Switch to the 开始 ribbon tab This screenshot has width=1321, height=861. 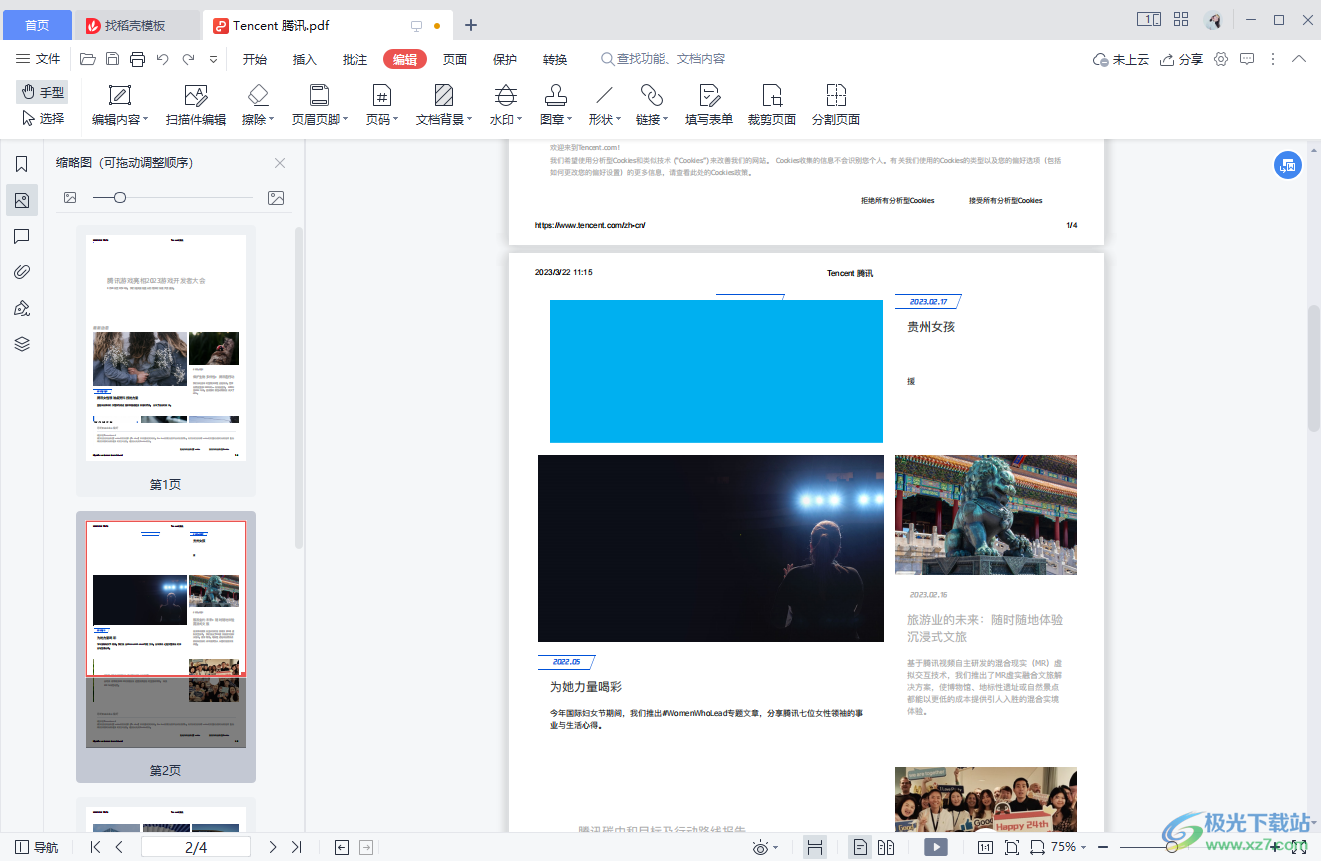(x=255, y=59)
